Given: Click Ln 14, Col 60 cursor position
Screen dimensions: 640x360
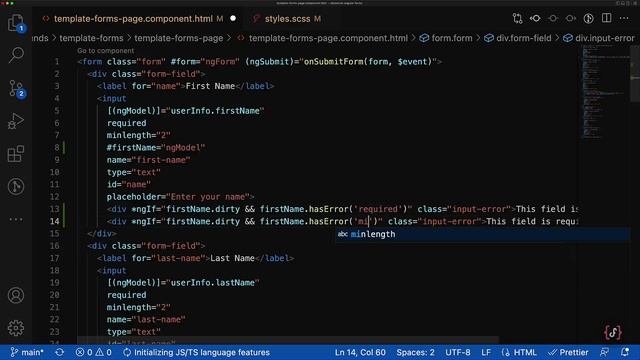Looking at the screenshot, I should pyautogui.click(x=360, y=352).
